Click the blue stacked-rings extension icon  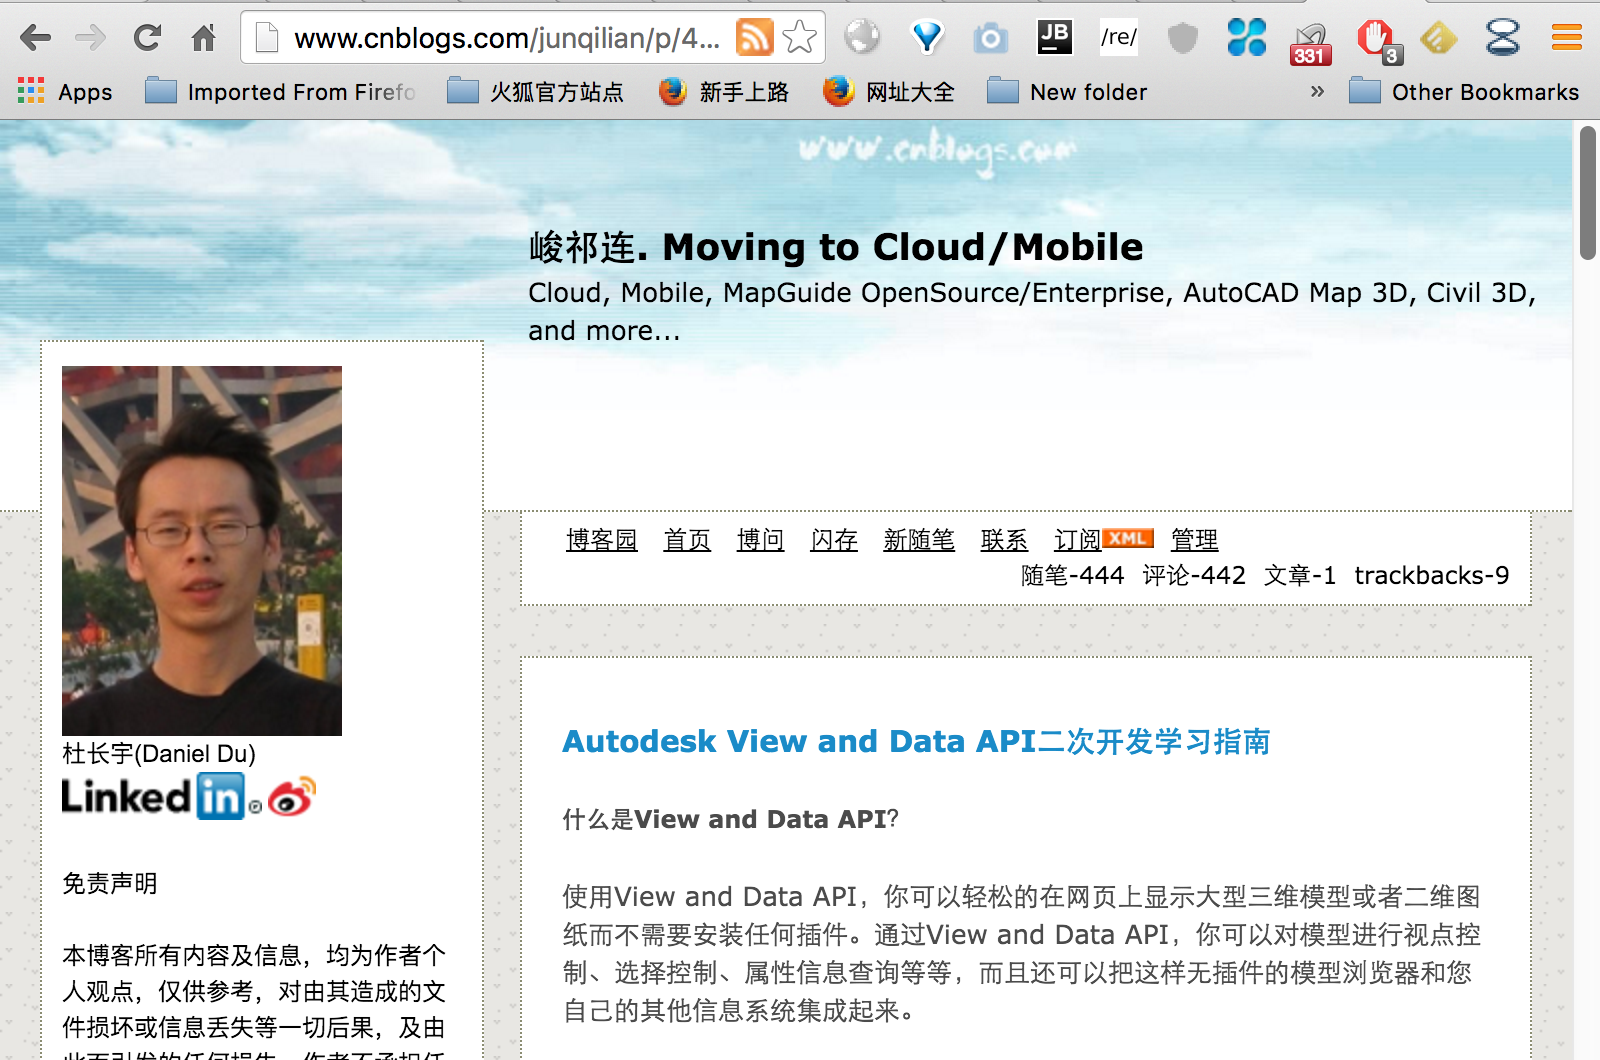[x=1503, y=37]
